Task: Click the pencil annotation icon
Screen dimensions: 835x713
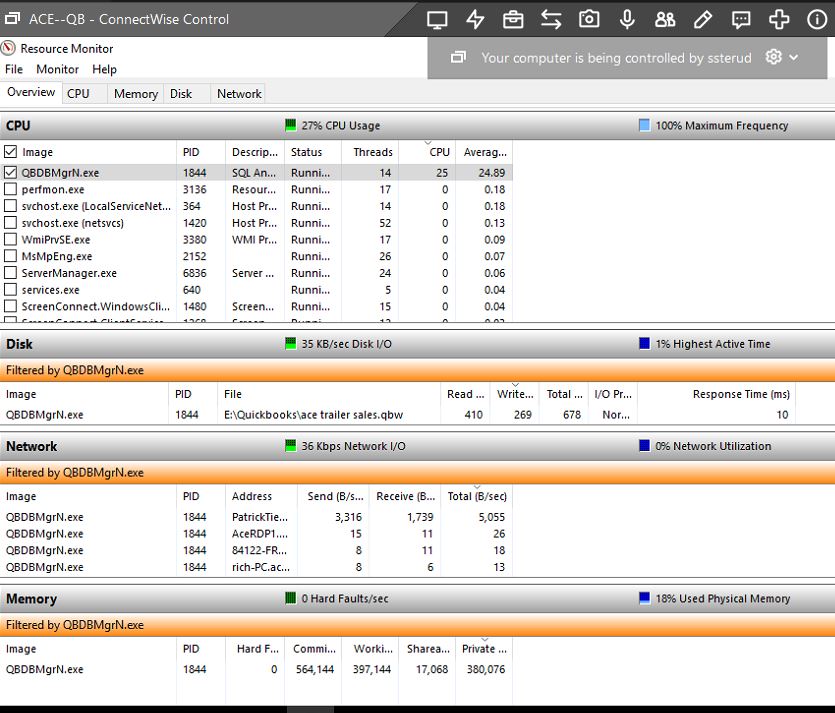Action: [703, 19]
